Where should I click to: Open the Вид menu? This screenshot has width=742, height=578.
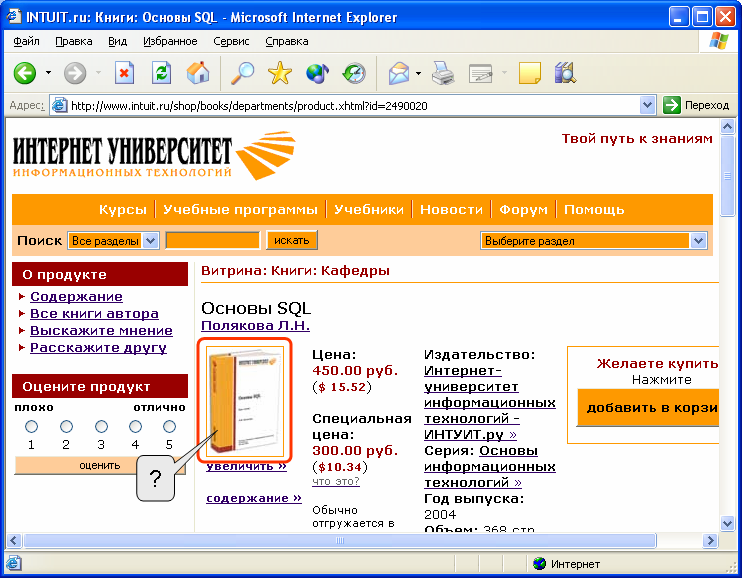[x=117, y=42]
